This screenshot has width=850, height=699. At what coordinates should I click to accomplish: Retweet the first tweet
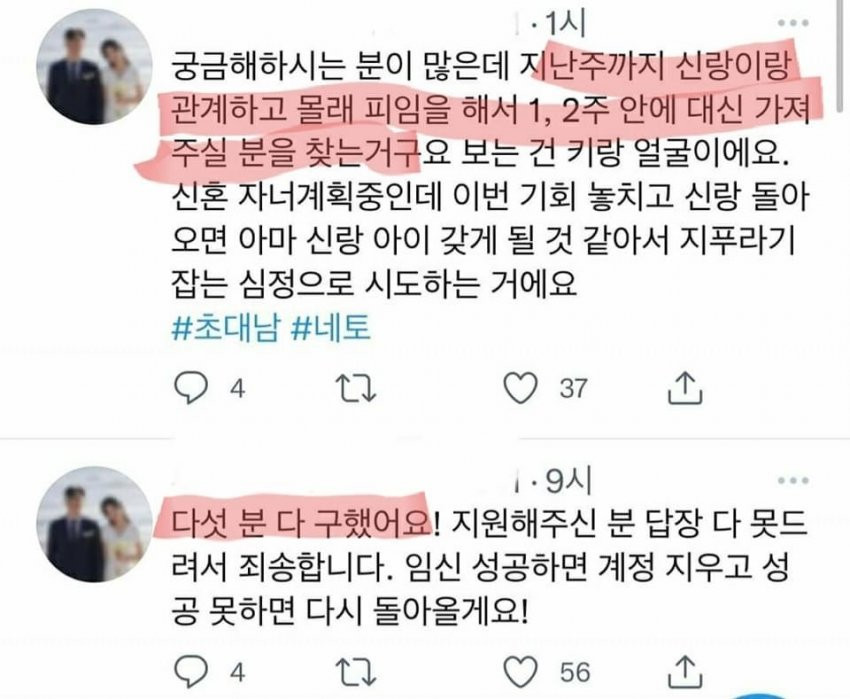356,388
